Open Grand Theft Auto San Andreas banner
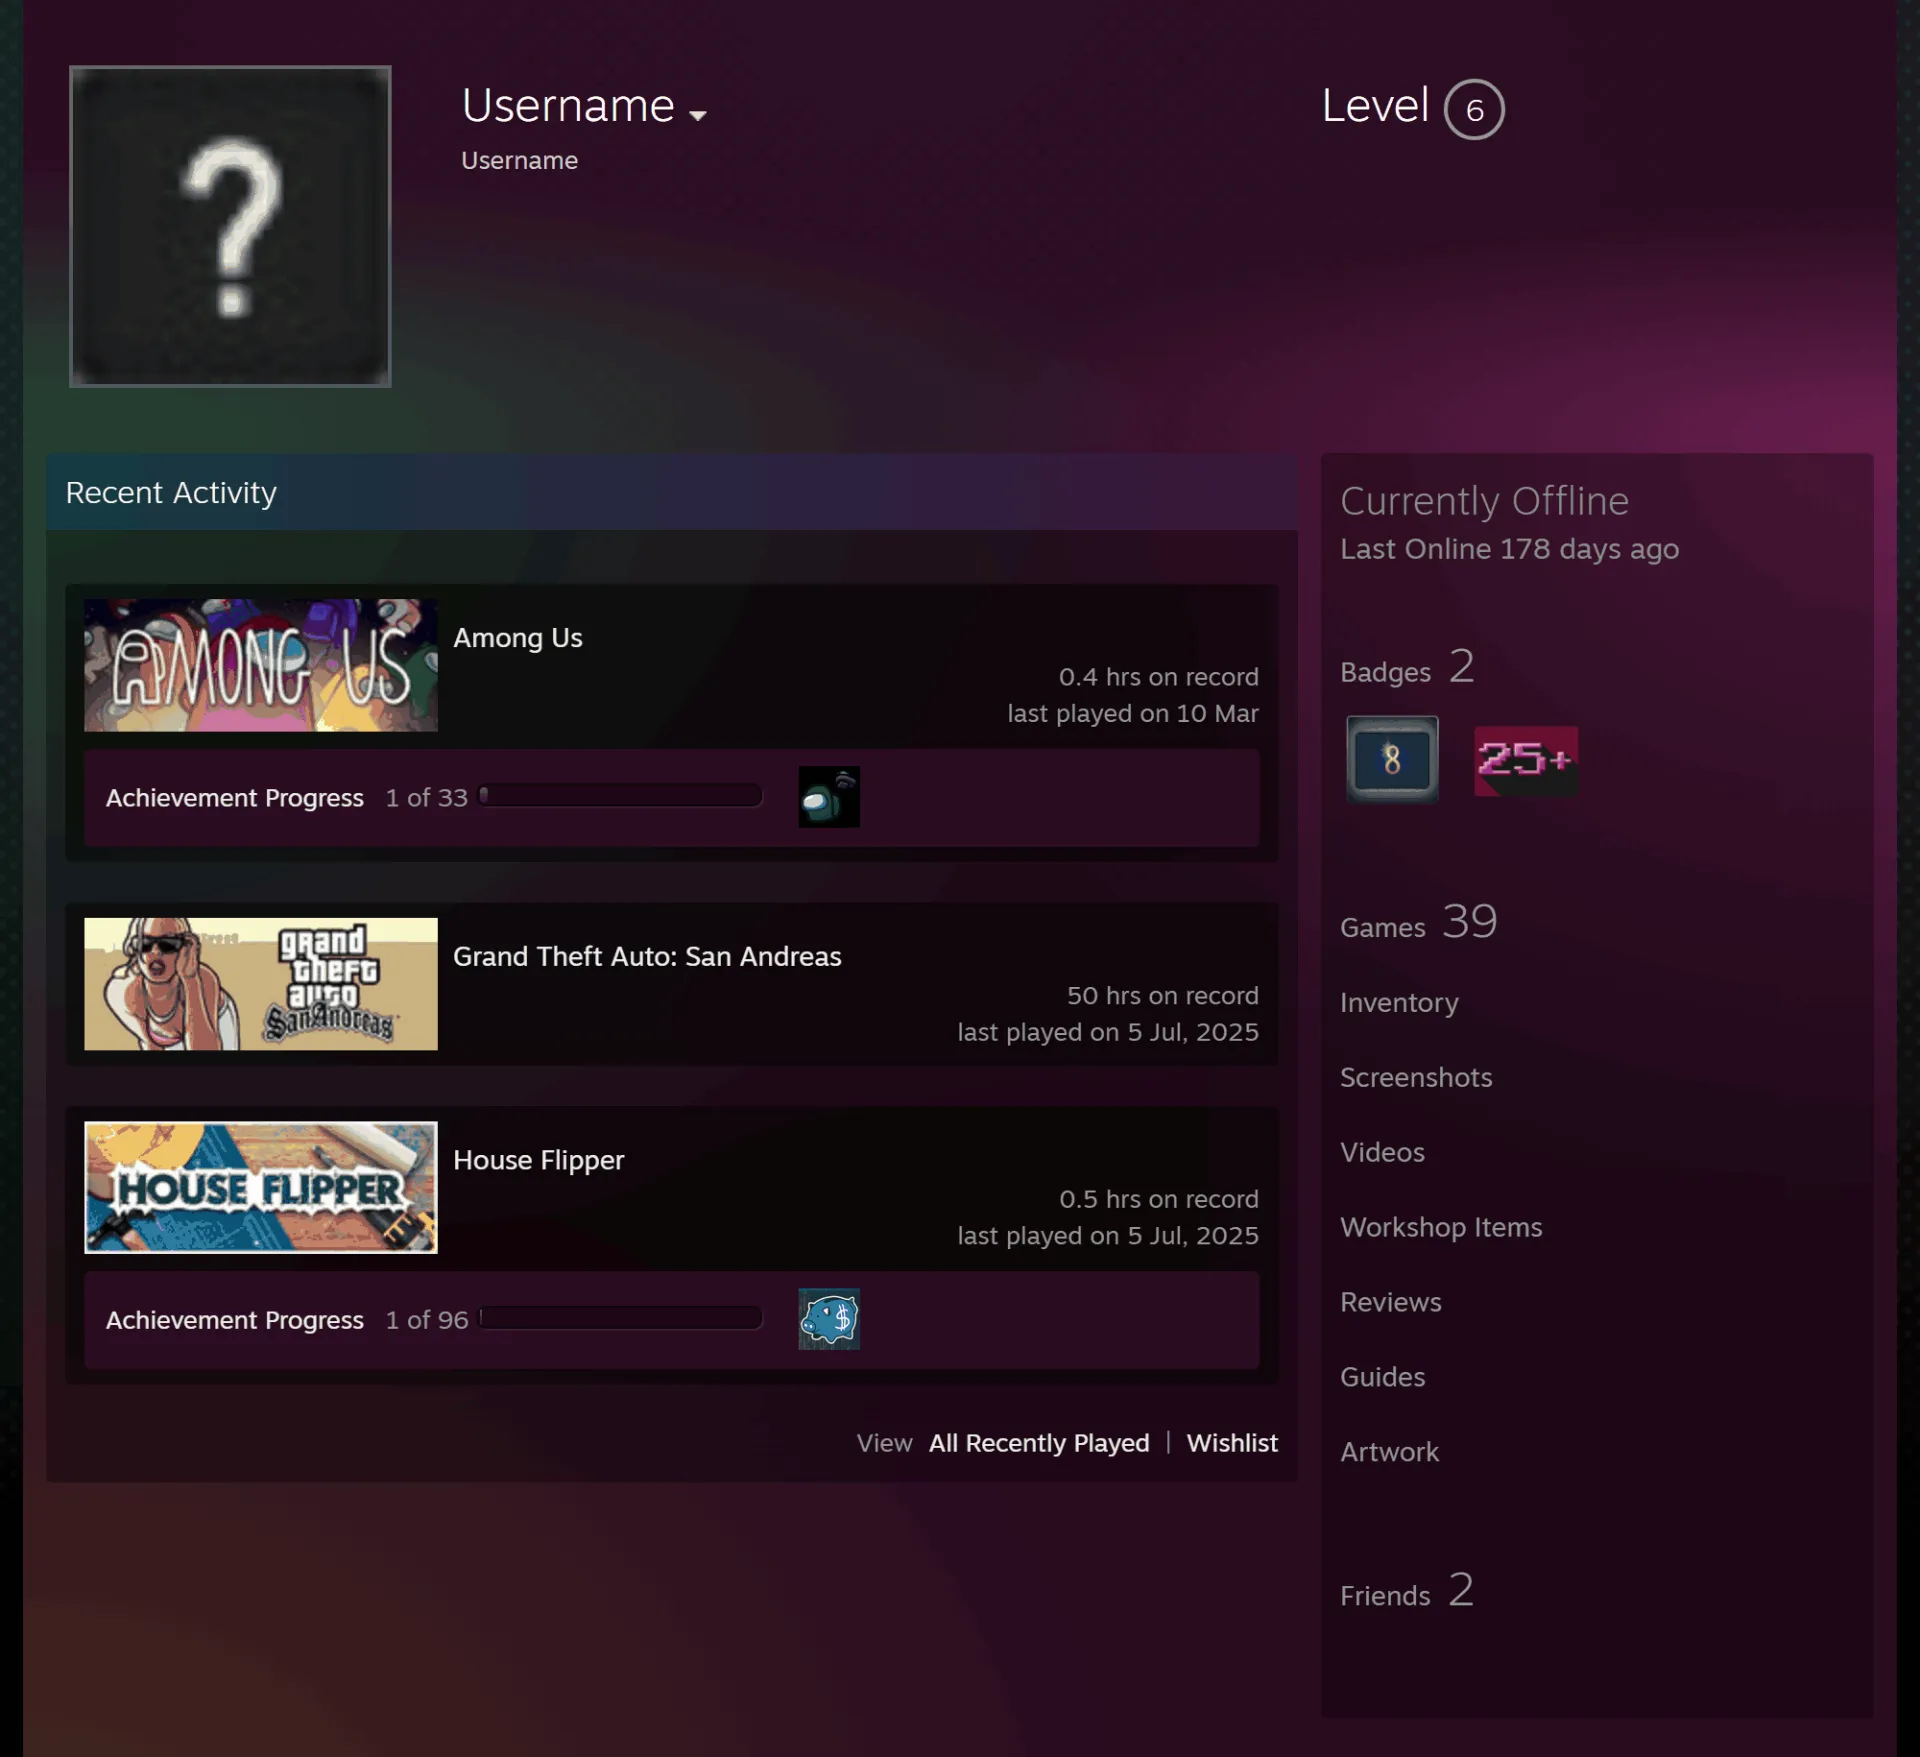The width and height of the screenshot is (1920, 1757). coord(261,984)
